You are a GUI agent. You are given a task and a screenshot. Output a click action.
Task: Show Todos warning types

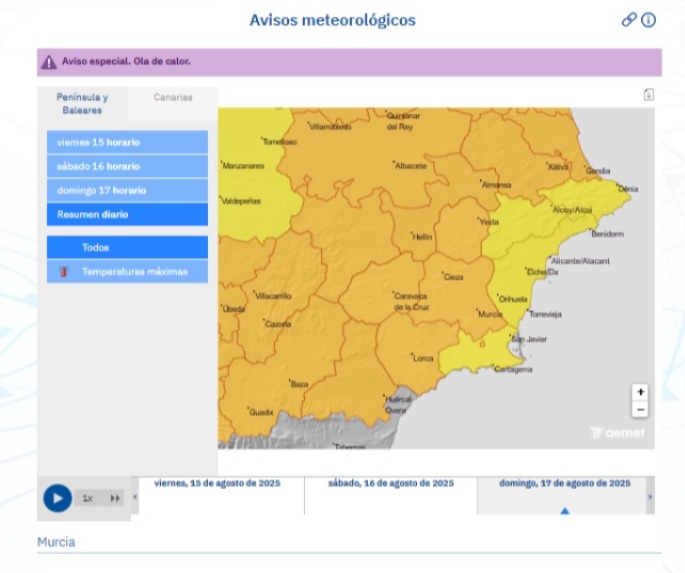pos(127,247)
